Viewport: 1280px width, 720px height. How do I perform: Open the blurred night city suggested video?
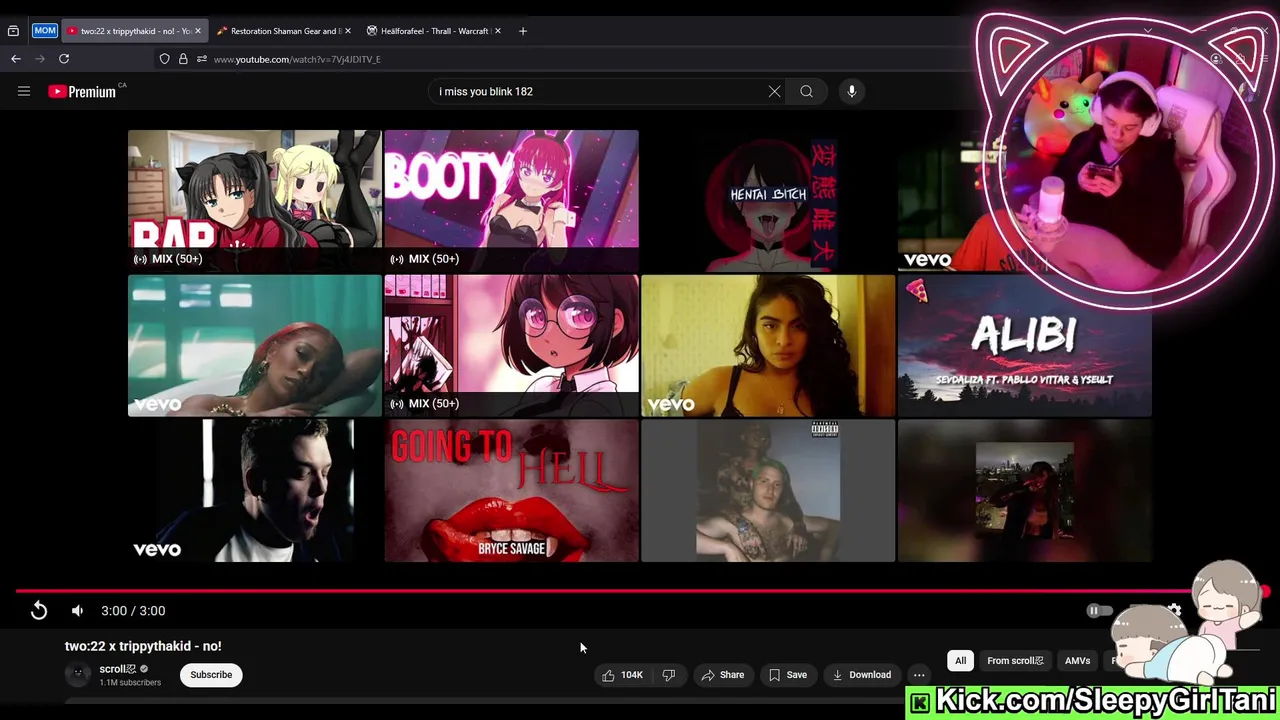(x=1024, y=491)
